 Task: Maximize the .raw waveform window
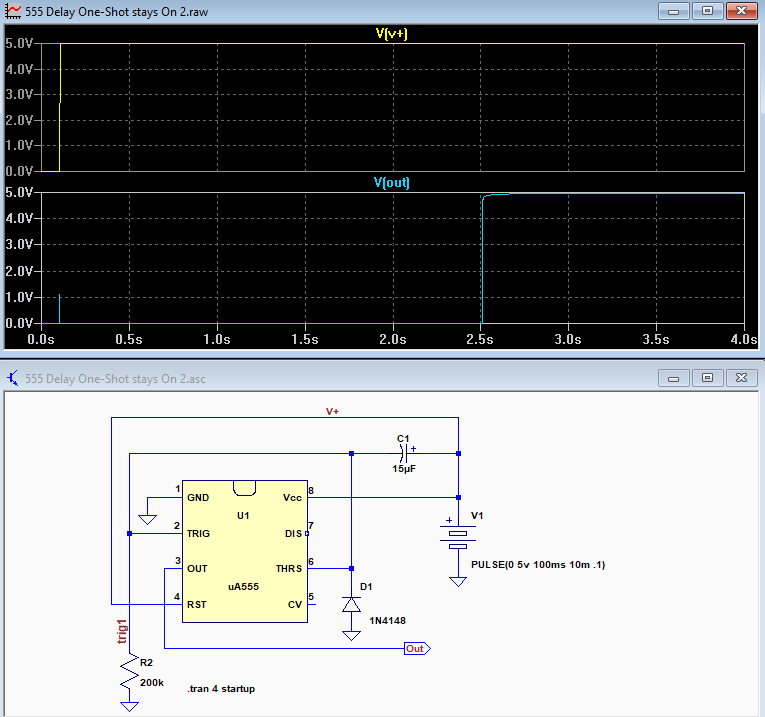click(x=707, y=11)
